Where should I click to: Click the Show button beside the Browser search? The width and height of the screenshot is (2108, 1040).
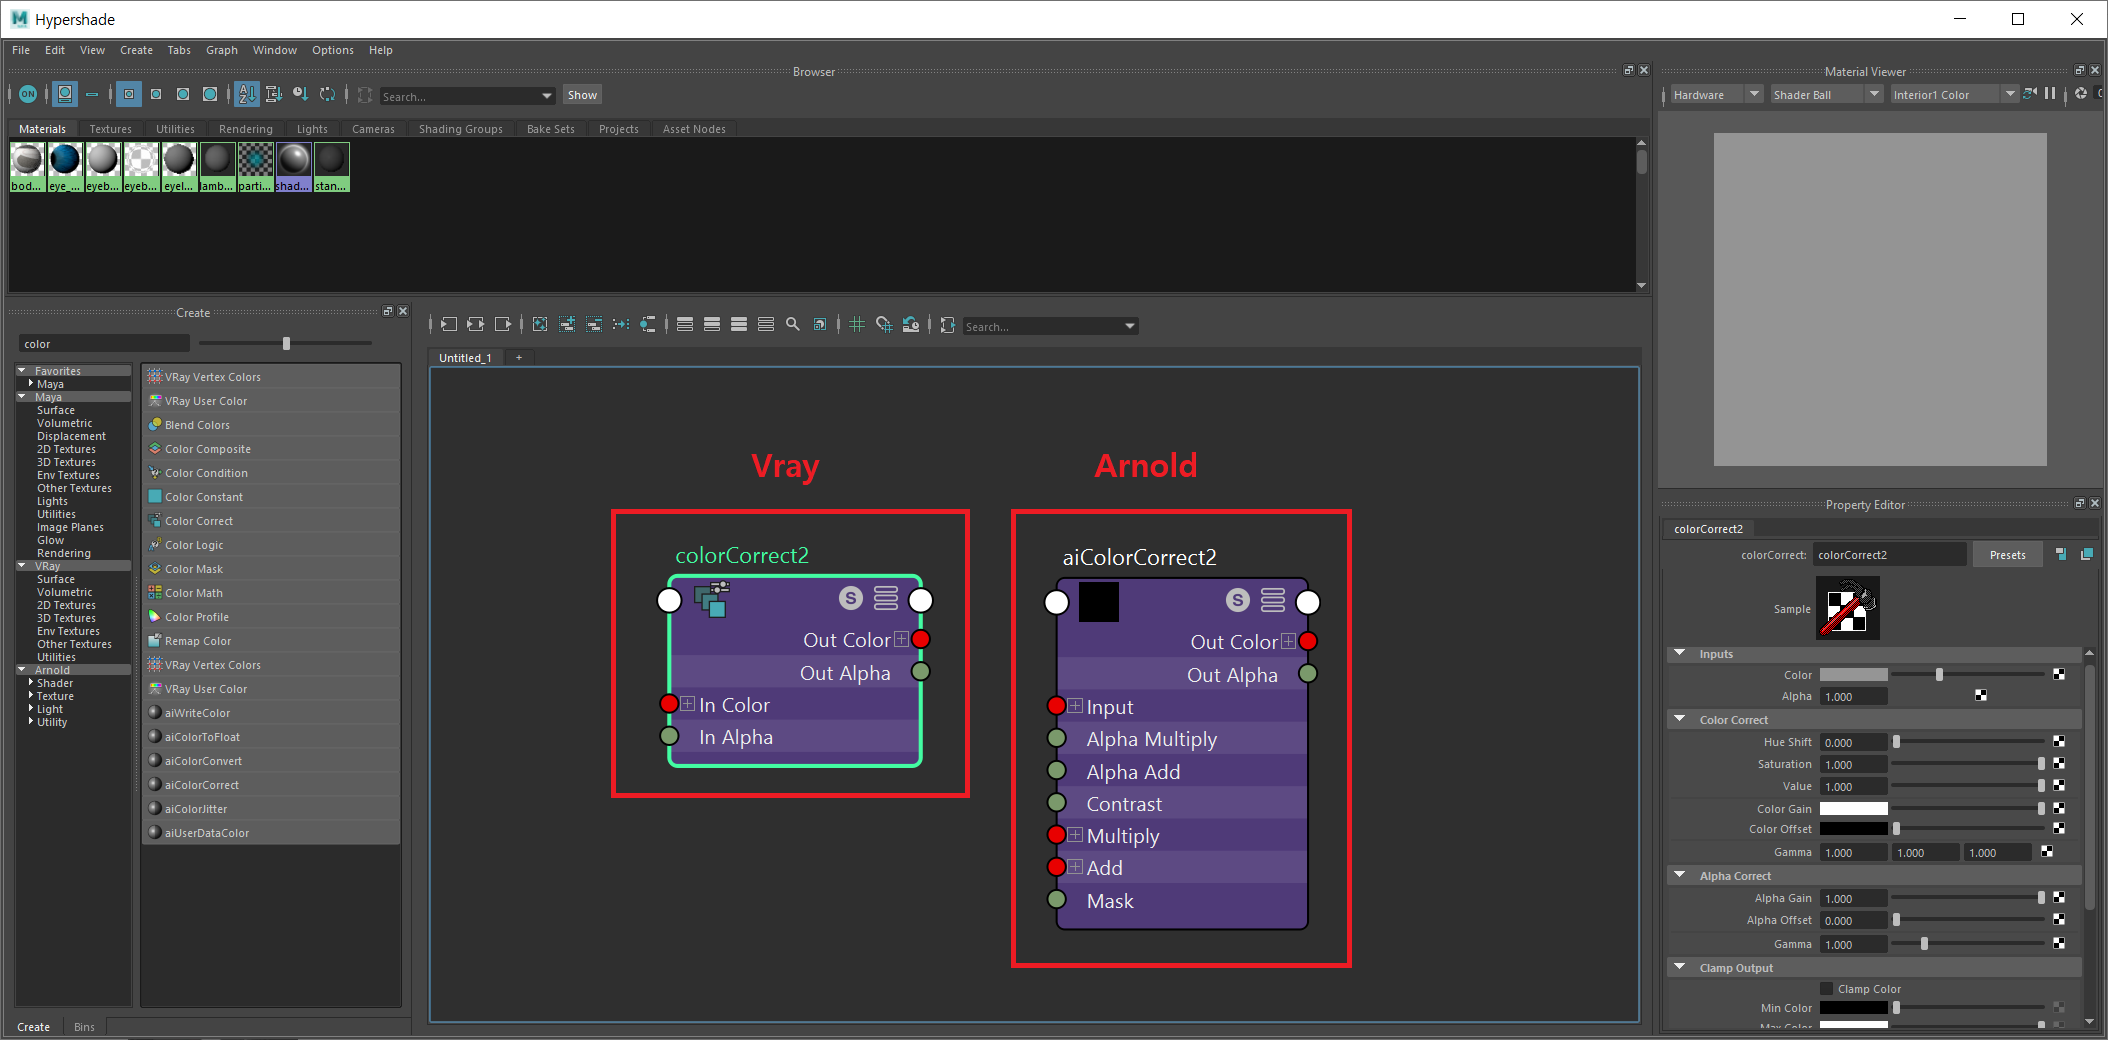(582, 95)
